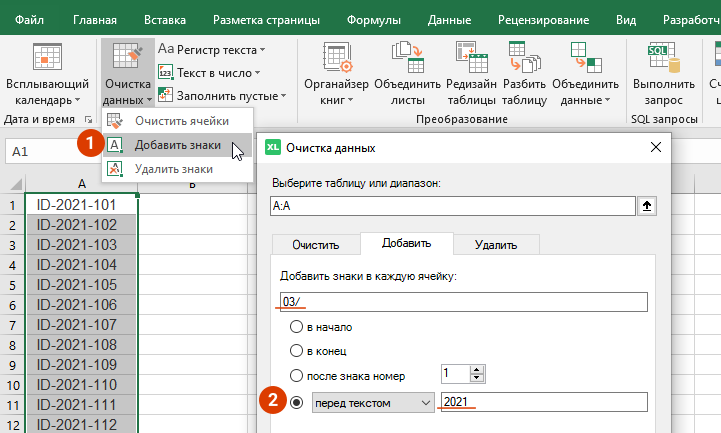
Task: Select the 'в конец' radio option
Action: coord(296,351)
